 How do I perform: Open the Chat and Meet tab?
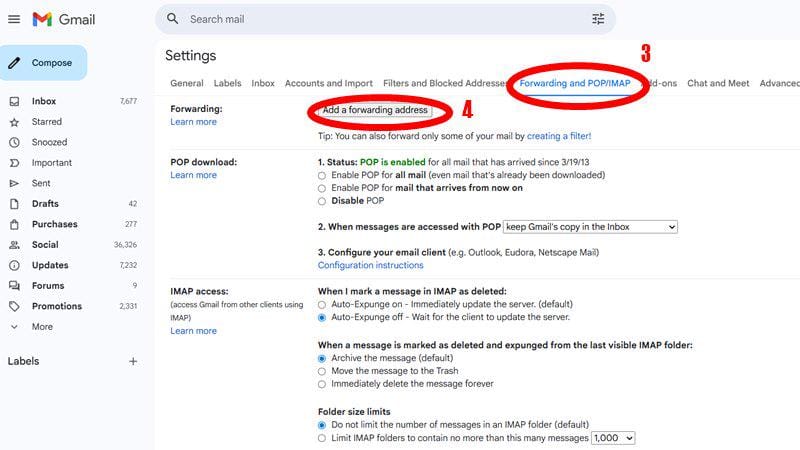tap(718, 83)
